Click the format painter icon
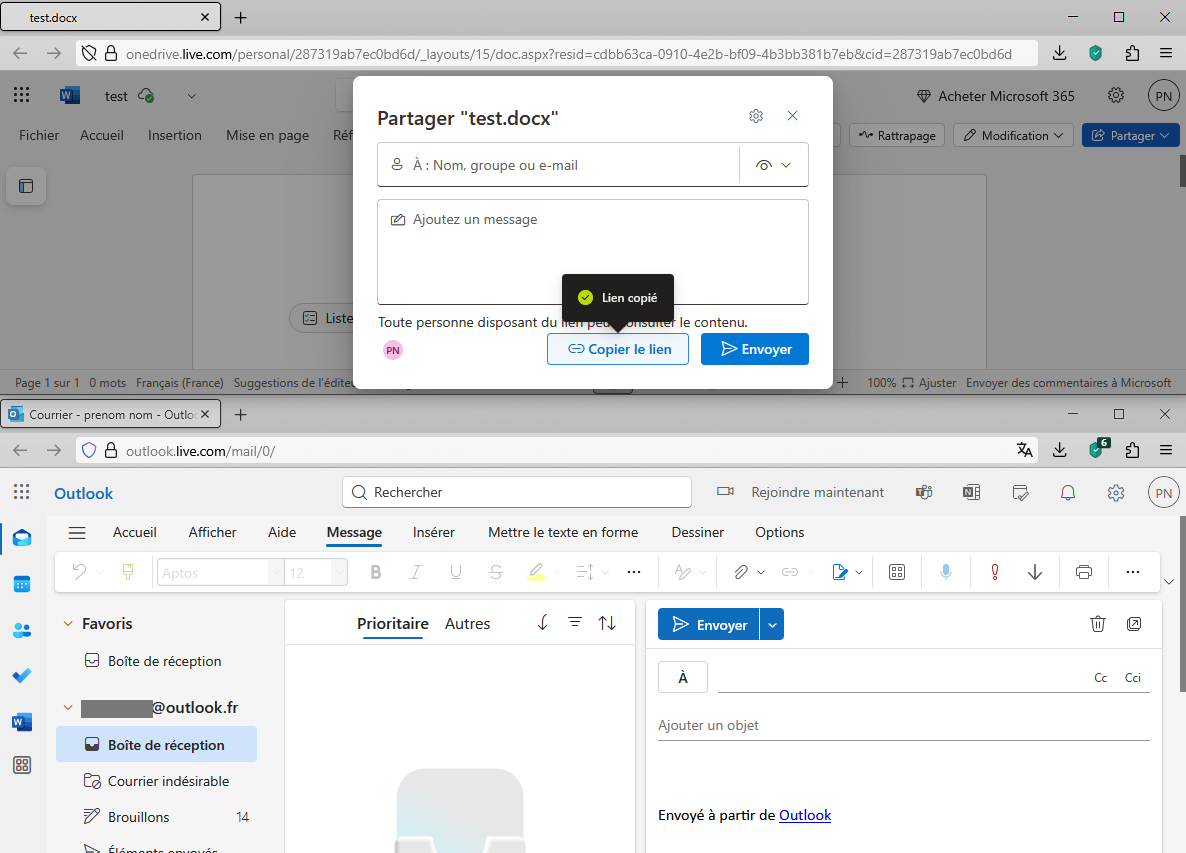 pyautogui.click(x=128, y=572)
